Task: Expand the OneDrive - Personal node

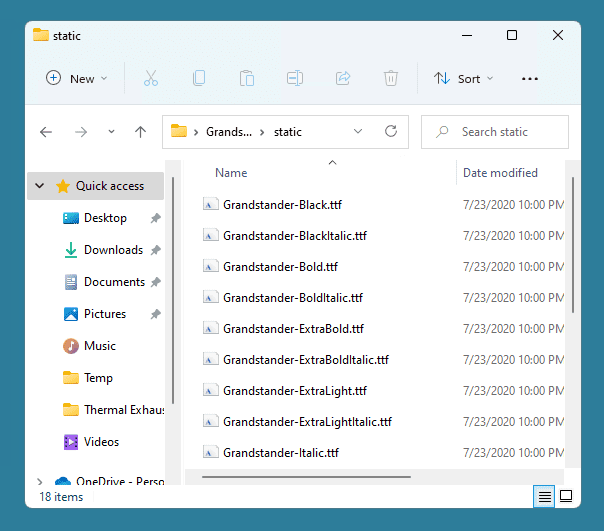Action: pyautogui.click(x=40, y=481)
